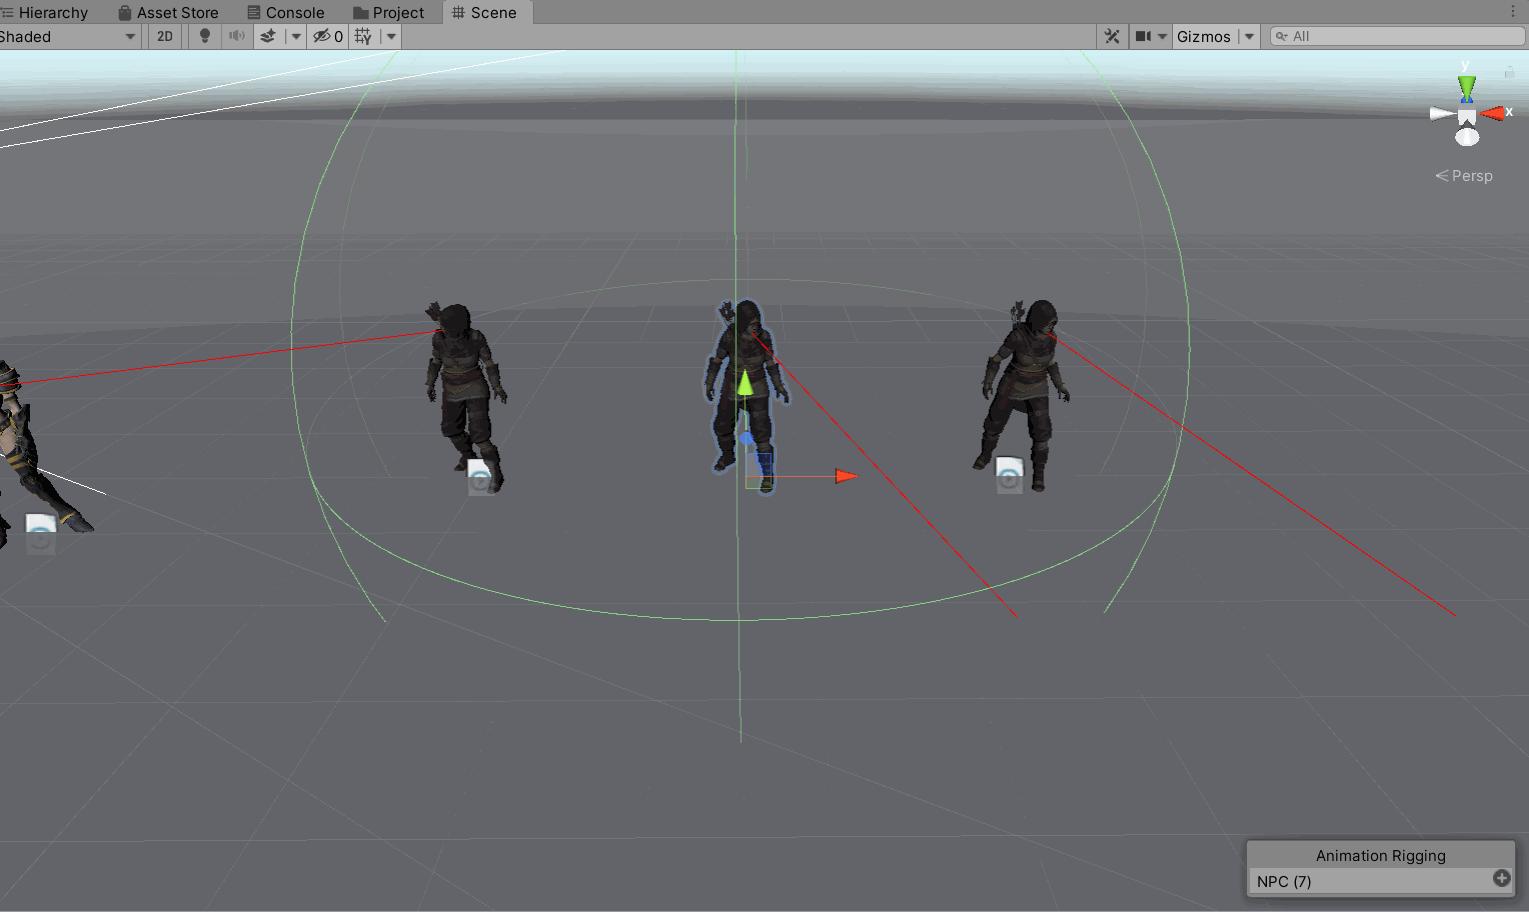Screen dimensions: 1529x912
Task: Switch to the Project tab
Action: pos(389,12)
